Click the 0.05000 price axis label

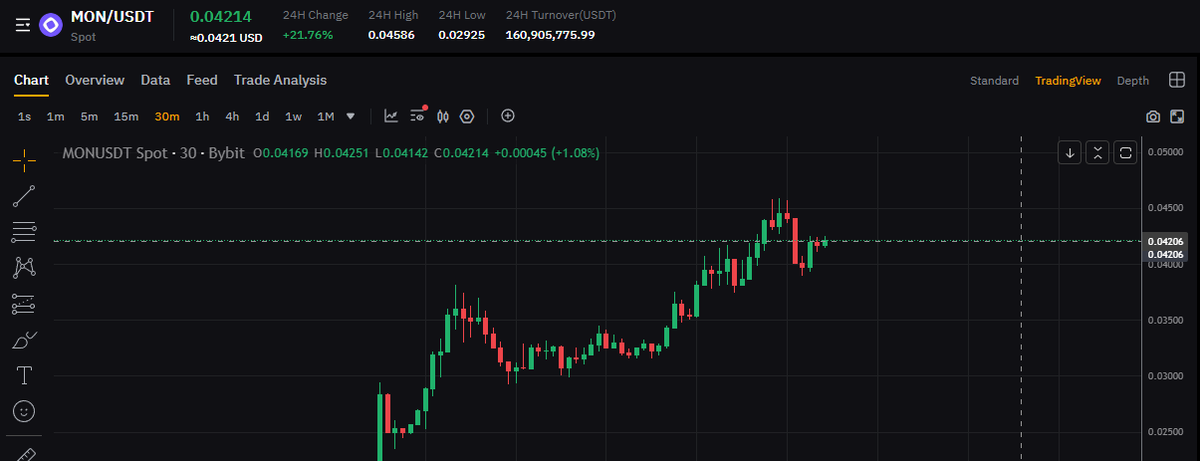coord(1166,152)
